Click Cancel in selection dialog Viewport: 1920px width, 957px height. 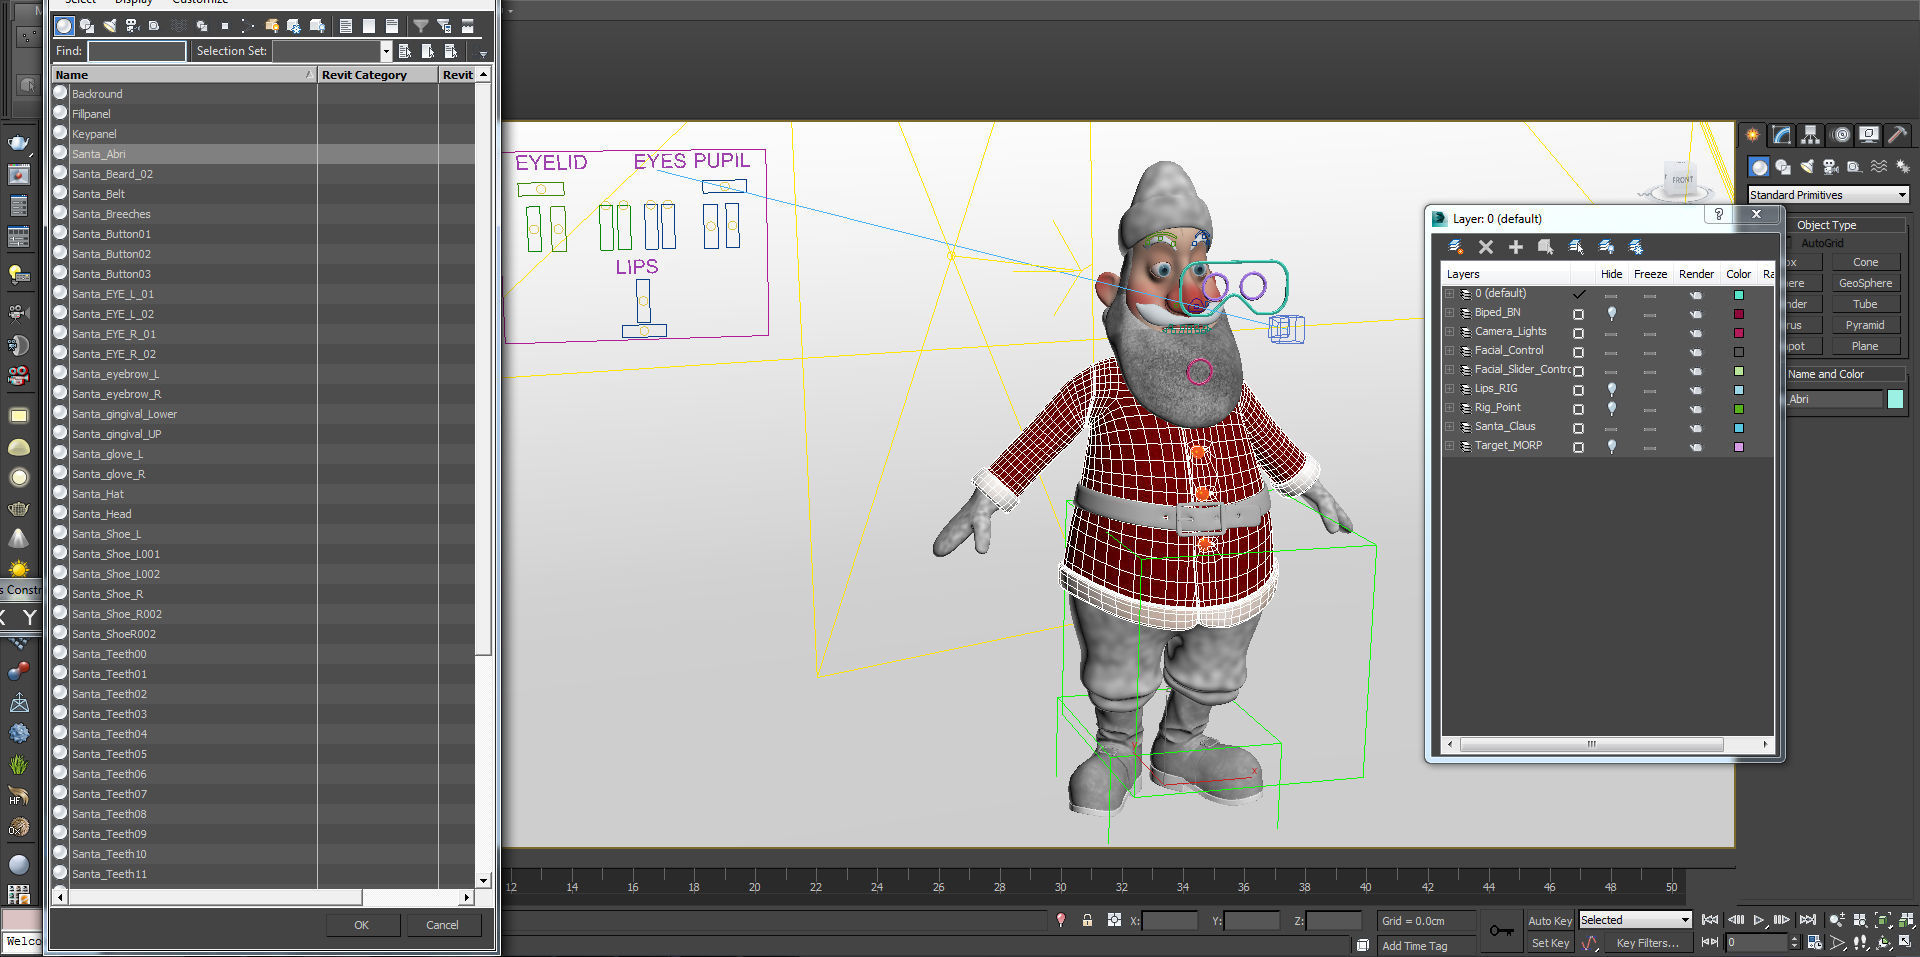click(442, 925)
